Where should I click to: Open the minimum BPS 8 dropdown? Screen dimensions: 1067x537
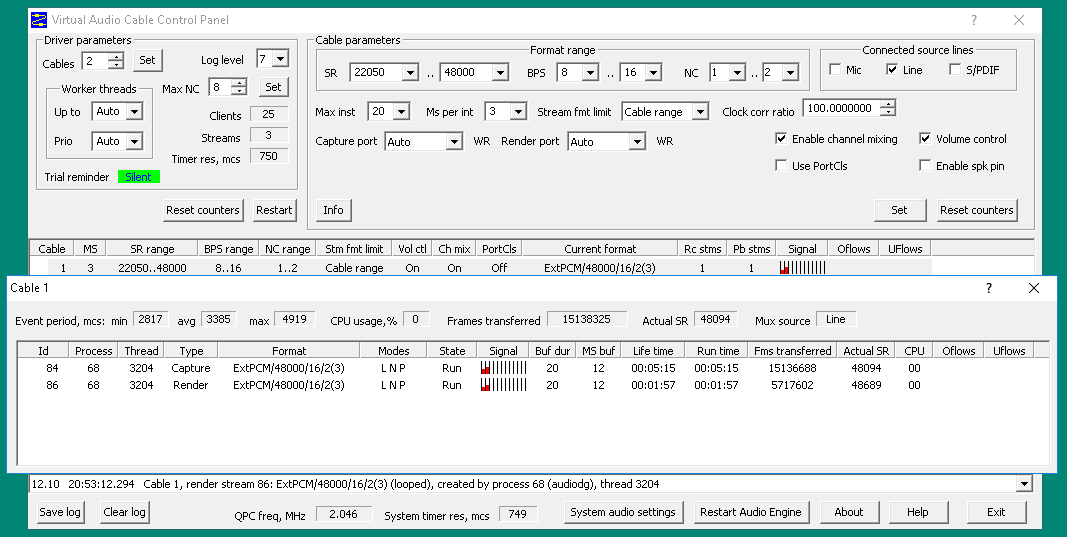coord(590,73)
